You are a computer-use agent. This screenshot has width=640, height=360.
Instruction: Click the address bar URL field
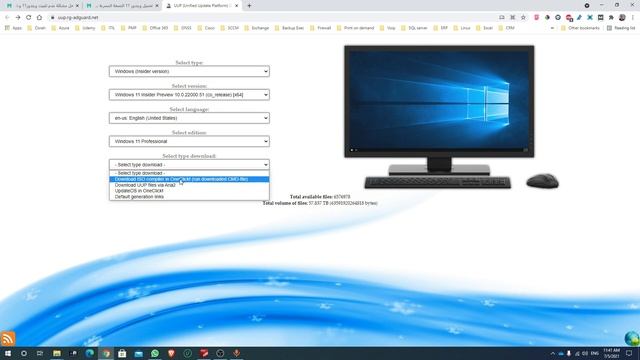(269, 18)
